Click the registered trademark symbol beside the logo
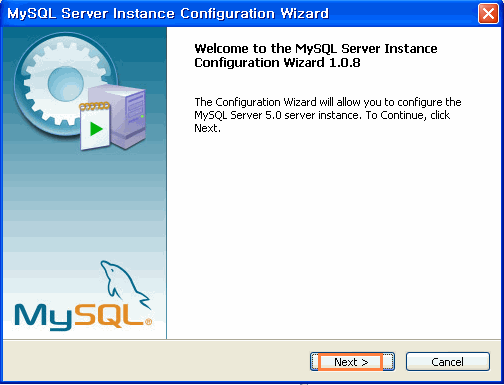The height and width of the screenshot is (385, 504). [x=148, y=322]
